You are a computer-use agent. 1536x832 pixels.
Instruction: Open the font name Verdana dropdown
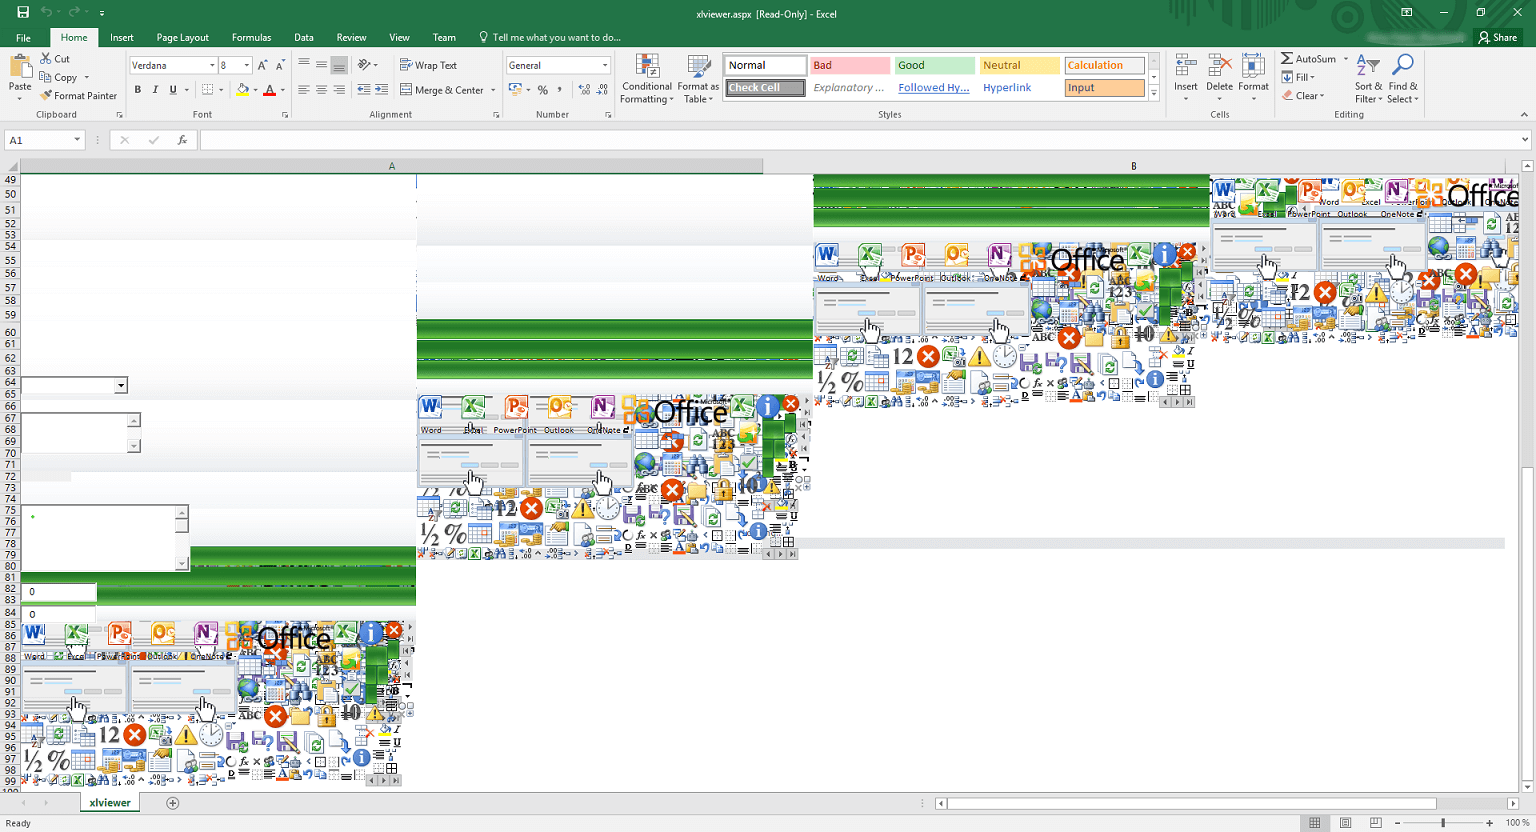point(212,65)
